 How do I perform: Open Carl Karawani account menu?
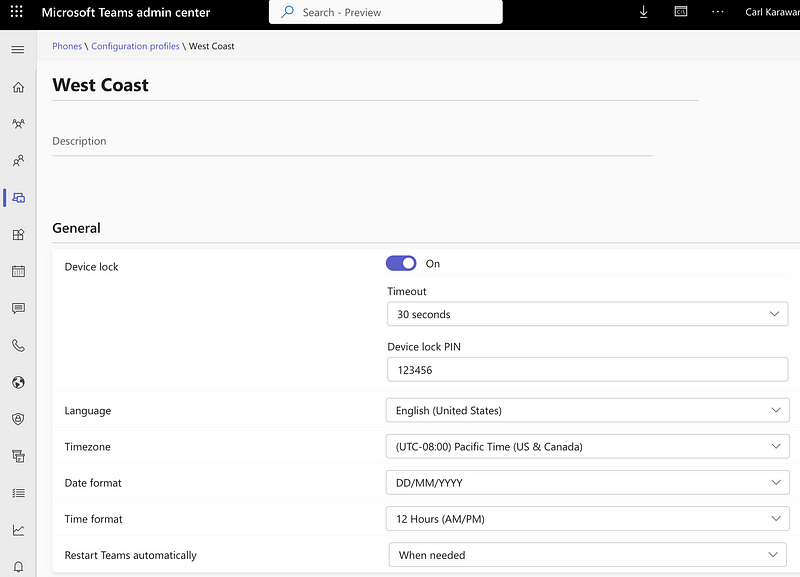click(772, 12)
